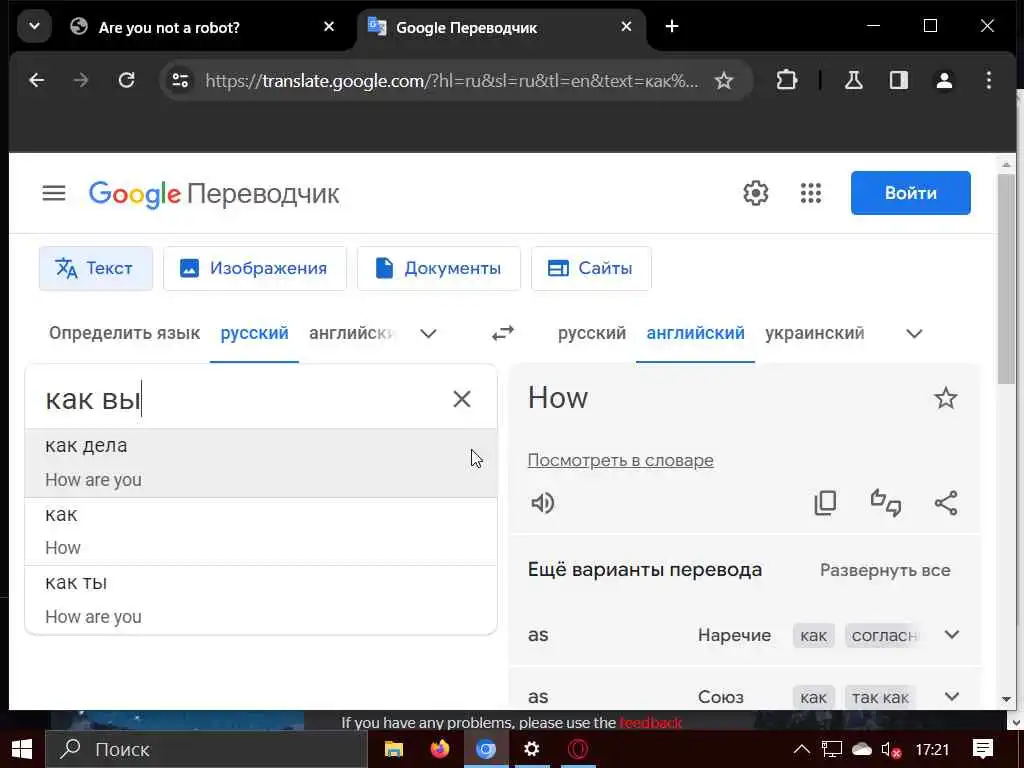Pick the 'как дела' suggestion
The height and width of the screenshot is (768, 1024).
coord(261,463)
